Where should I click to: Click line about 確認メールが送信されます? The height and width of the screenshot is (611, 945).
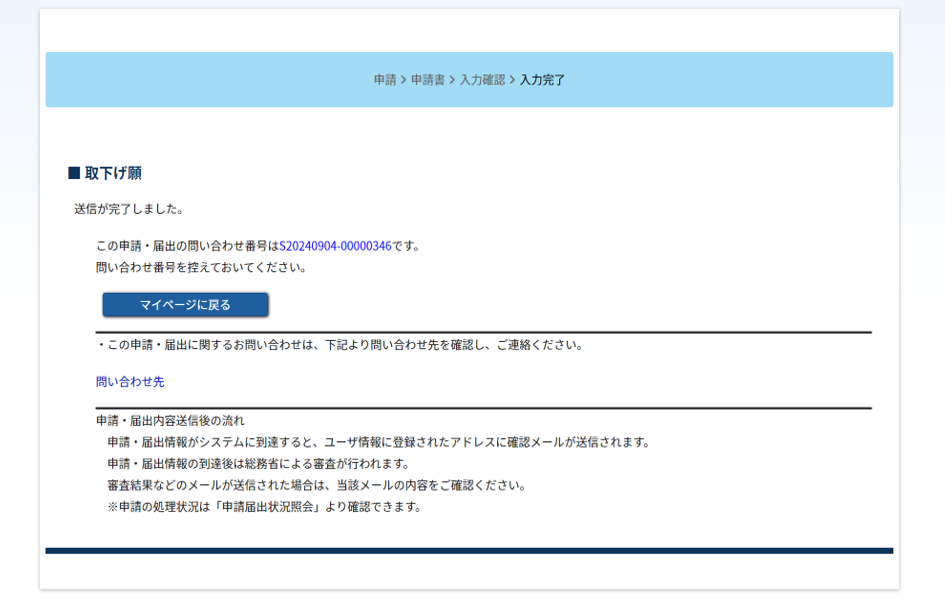[x=379, y=442]
